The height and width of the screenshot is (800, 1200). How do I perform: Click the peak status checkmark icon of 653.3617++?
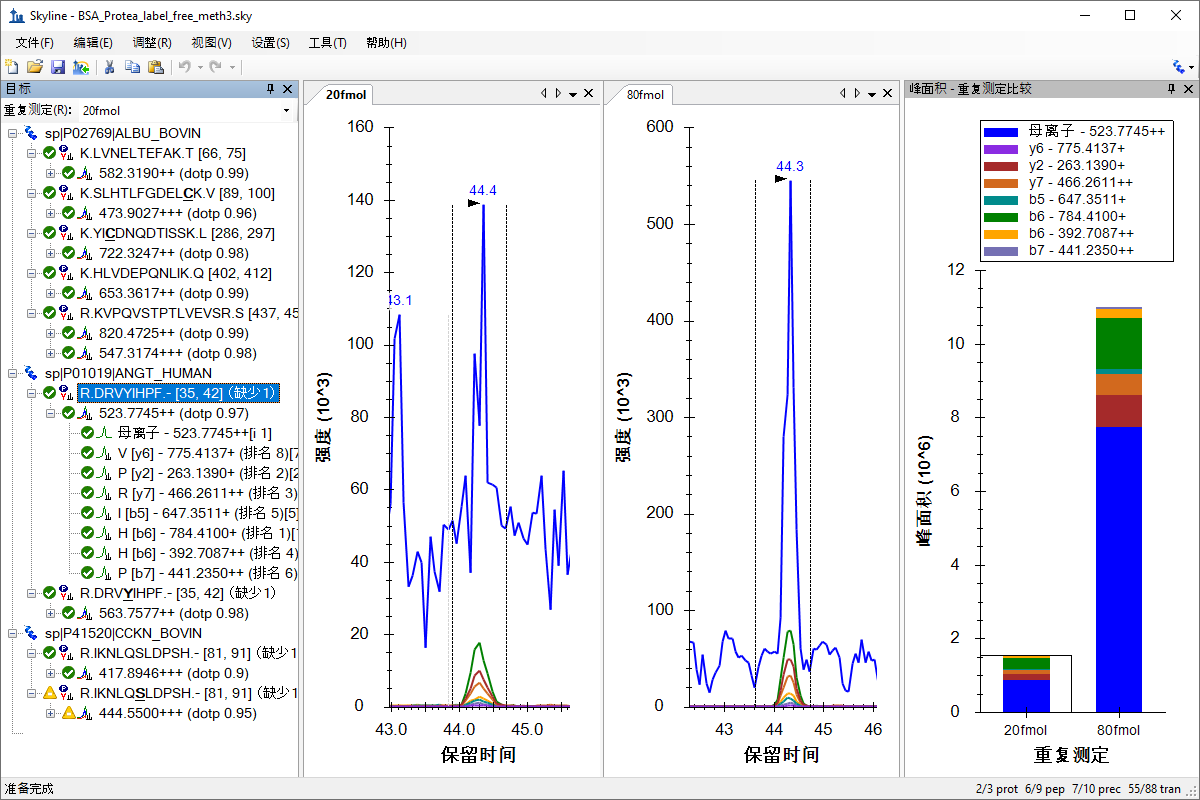point(69,293)
